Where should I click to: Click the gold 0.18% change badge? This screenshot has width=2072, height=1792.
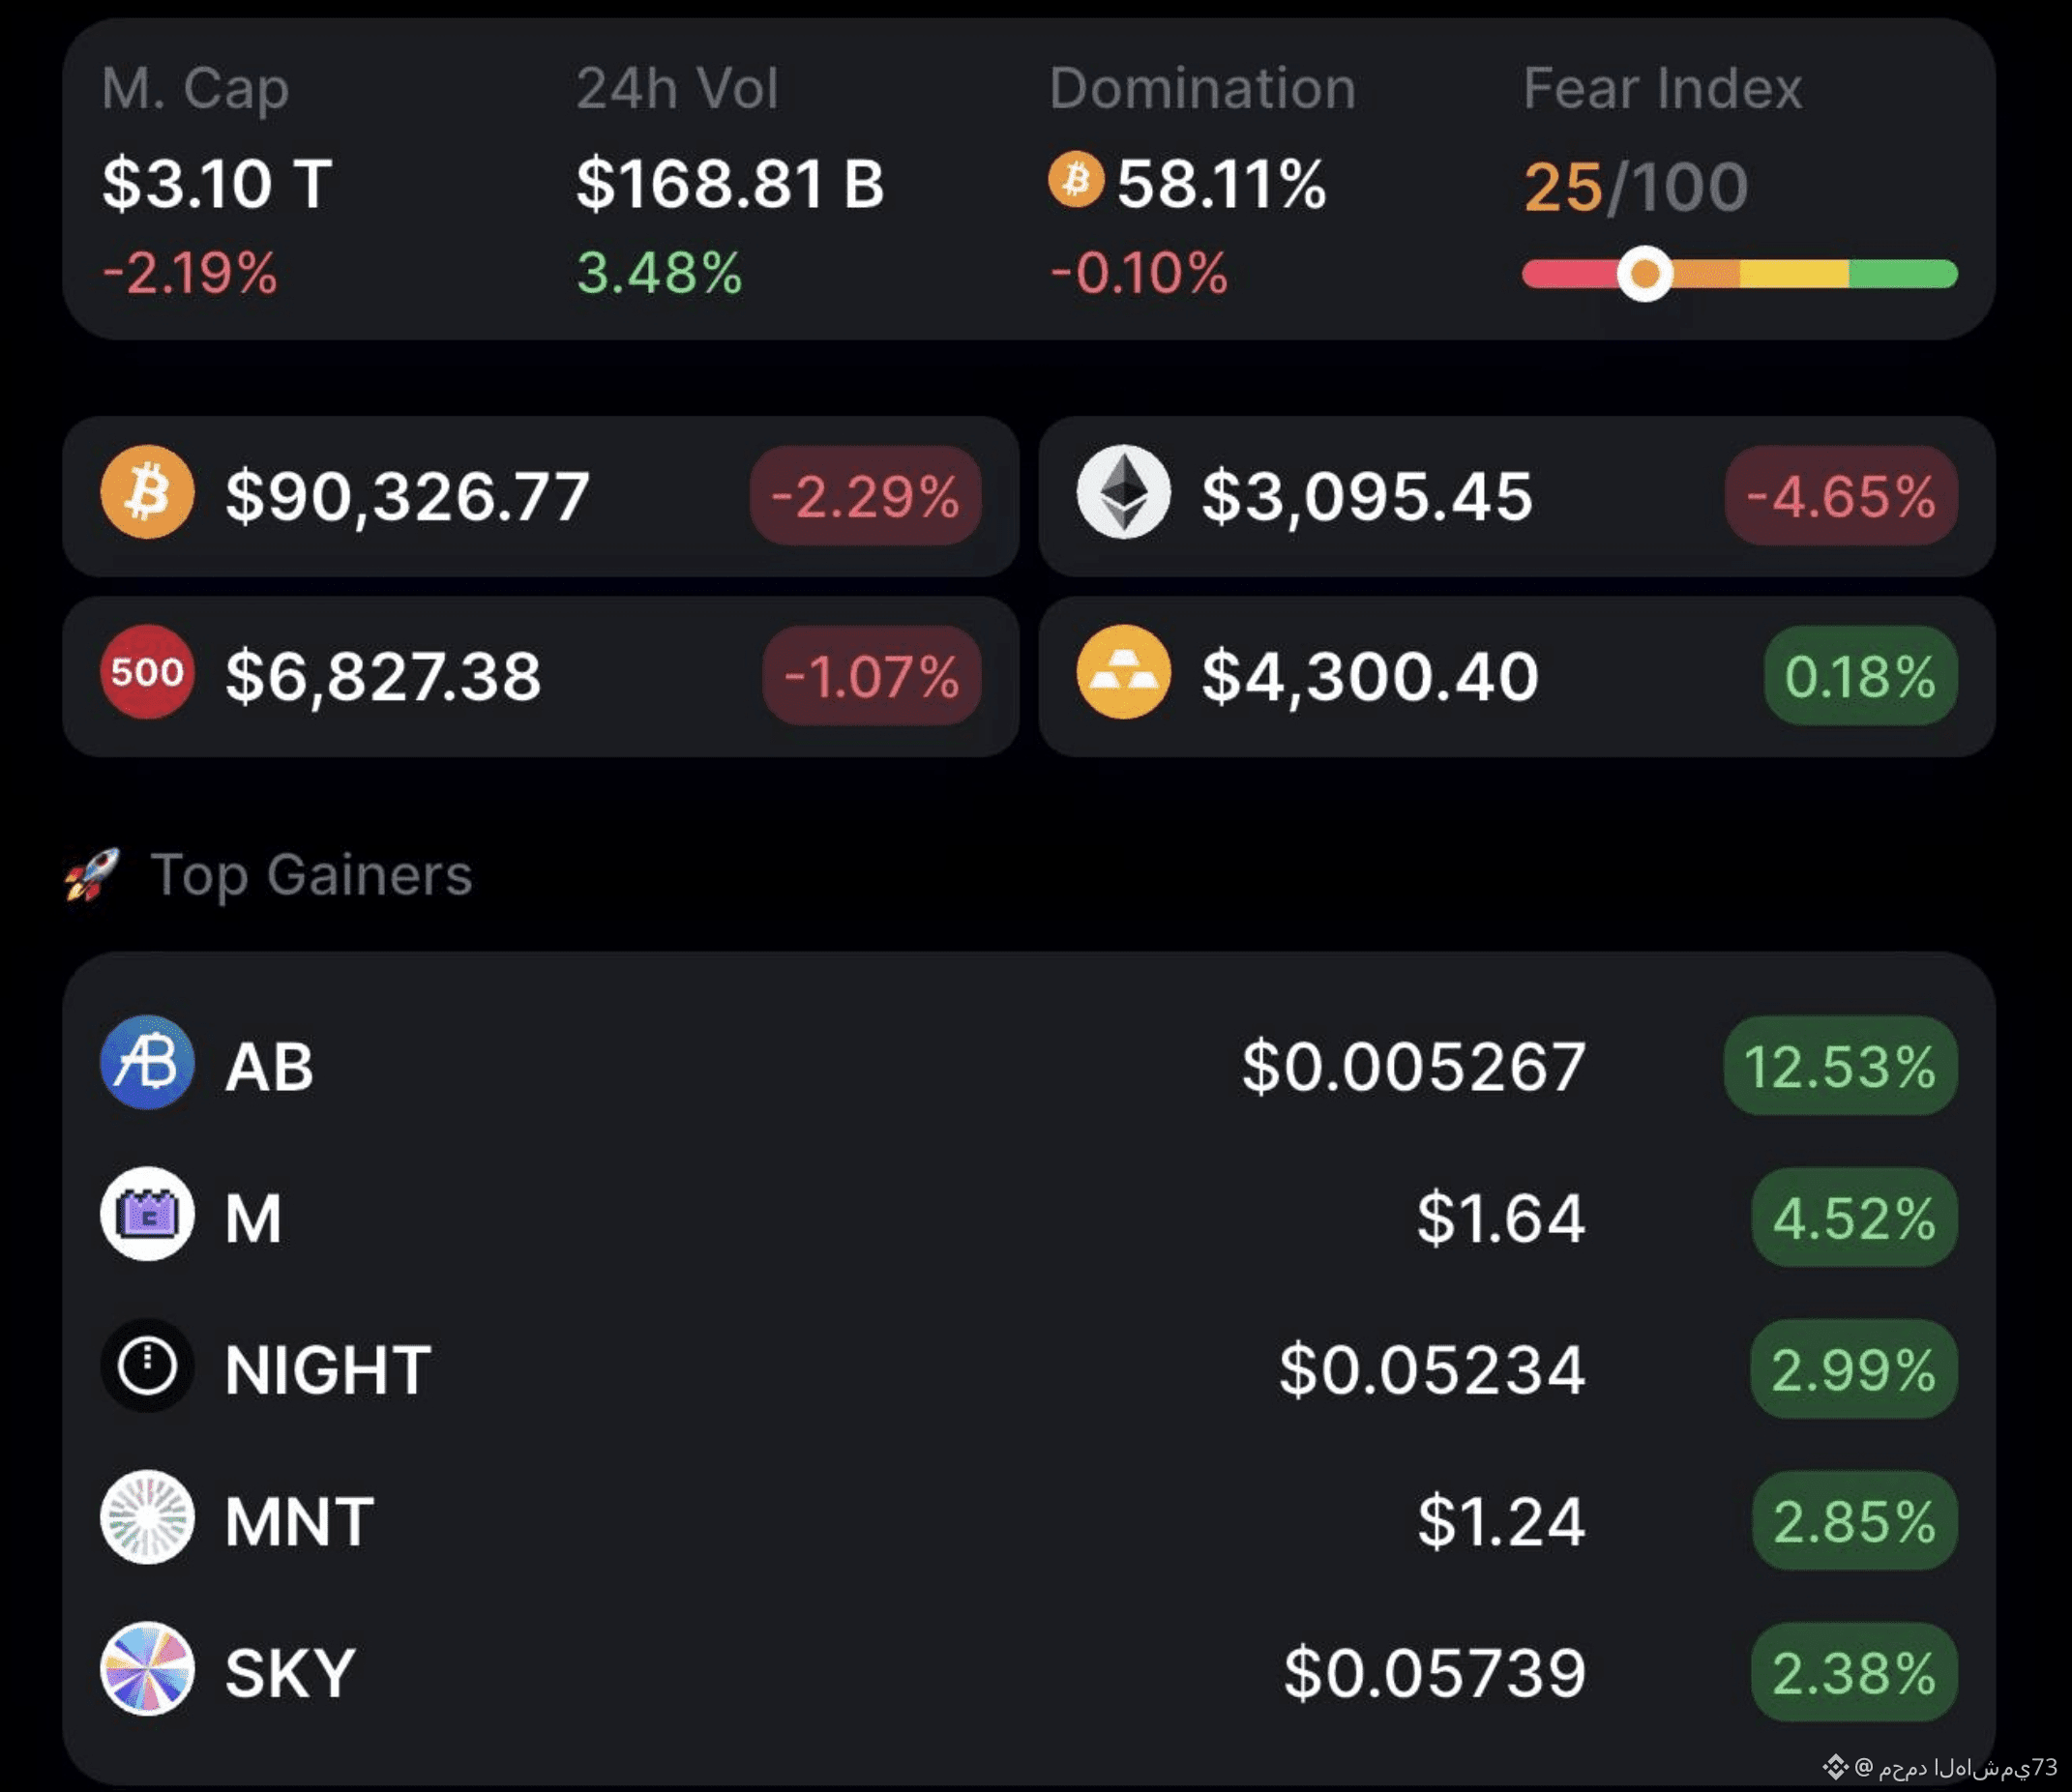tap(1860, 676)
